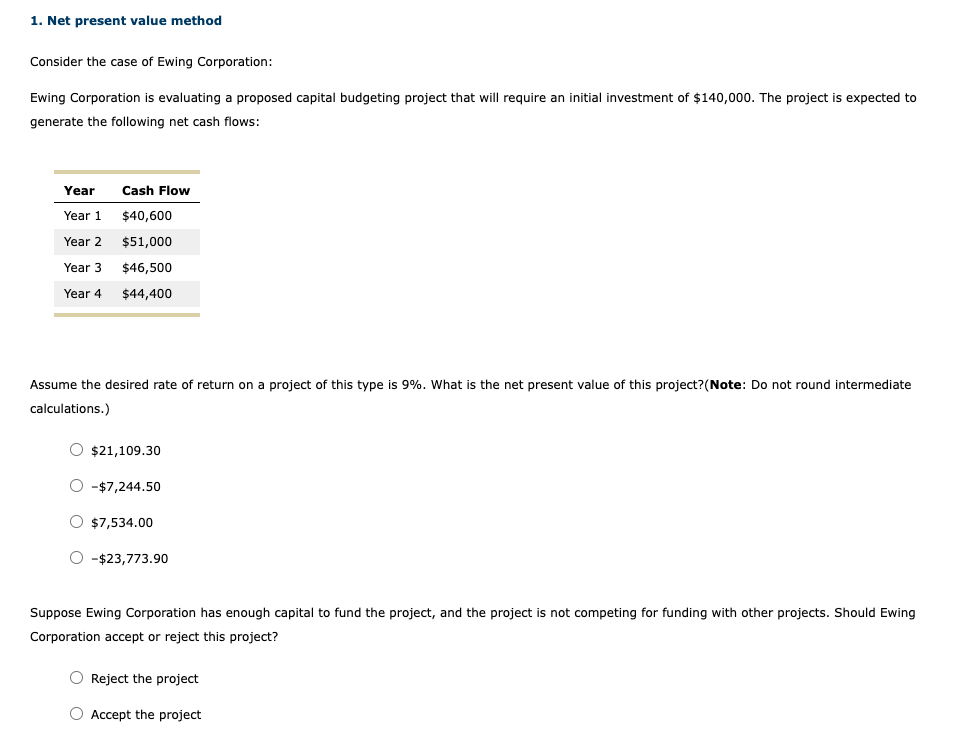Select the $21,109.30 answer option
The width and height of the screenshot is (960, 730).
(77, 449)
